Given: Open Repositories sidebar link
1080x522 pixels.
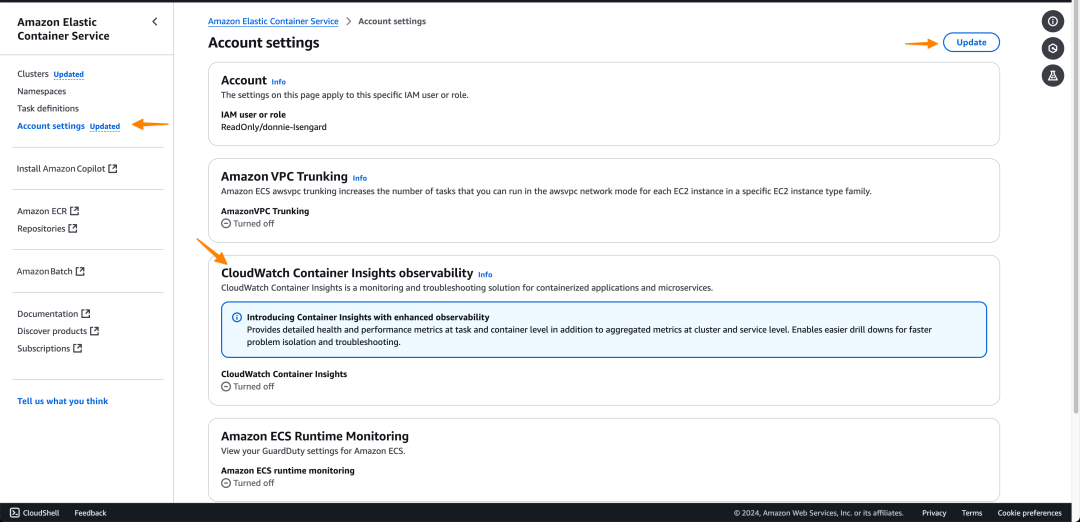Looking at the screenshot, I should coord(41,228).
